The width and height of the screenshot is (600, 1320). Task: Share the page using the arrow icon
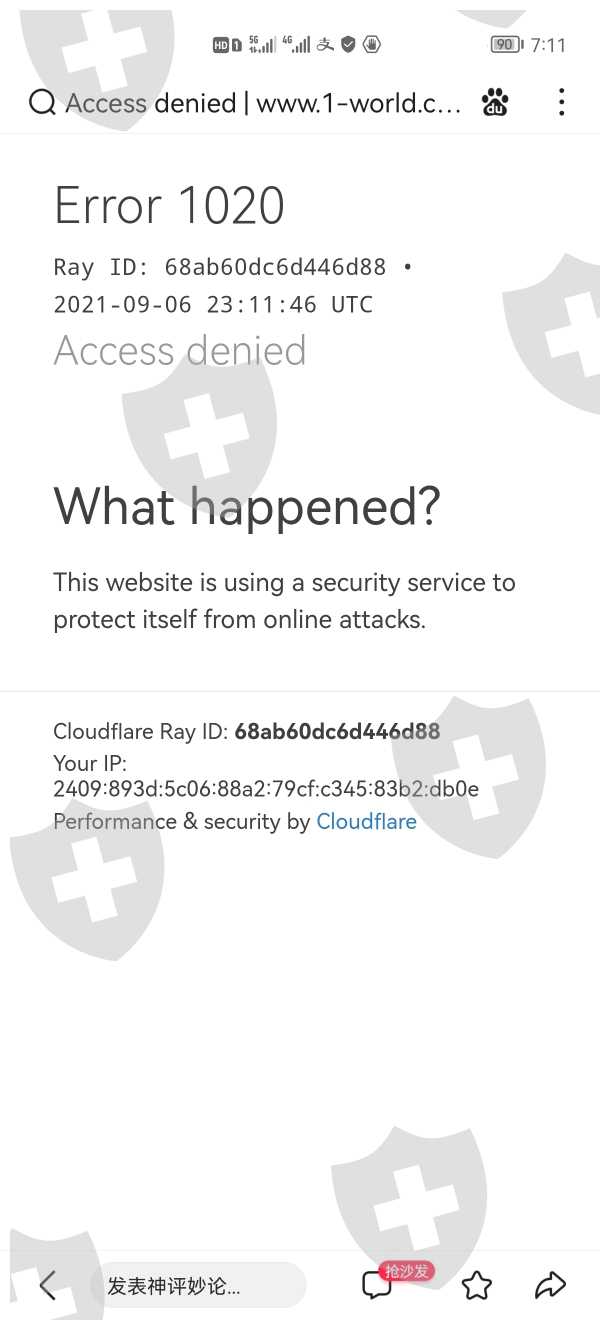pyautogui.click(x=550, y=1285)
